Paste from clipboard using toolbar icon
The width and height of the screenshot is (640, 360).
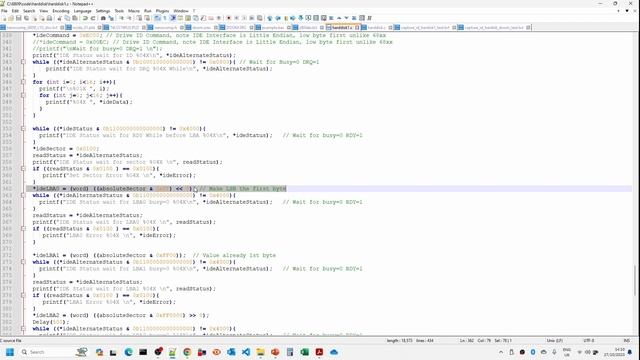(75, 18)
